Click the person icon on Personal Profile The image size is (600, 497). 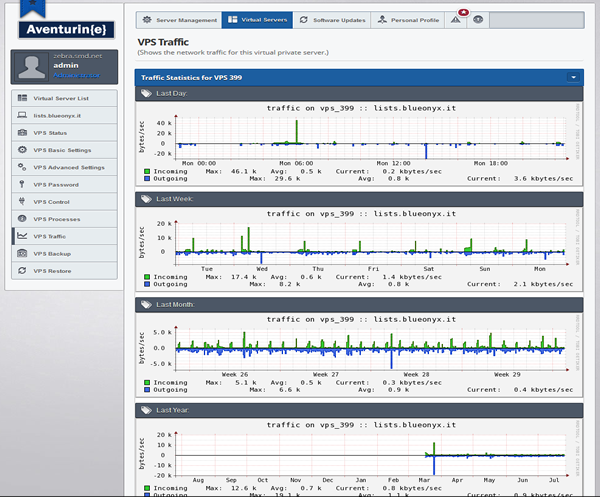382,20
